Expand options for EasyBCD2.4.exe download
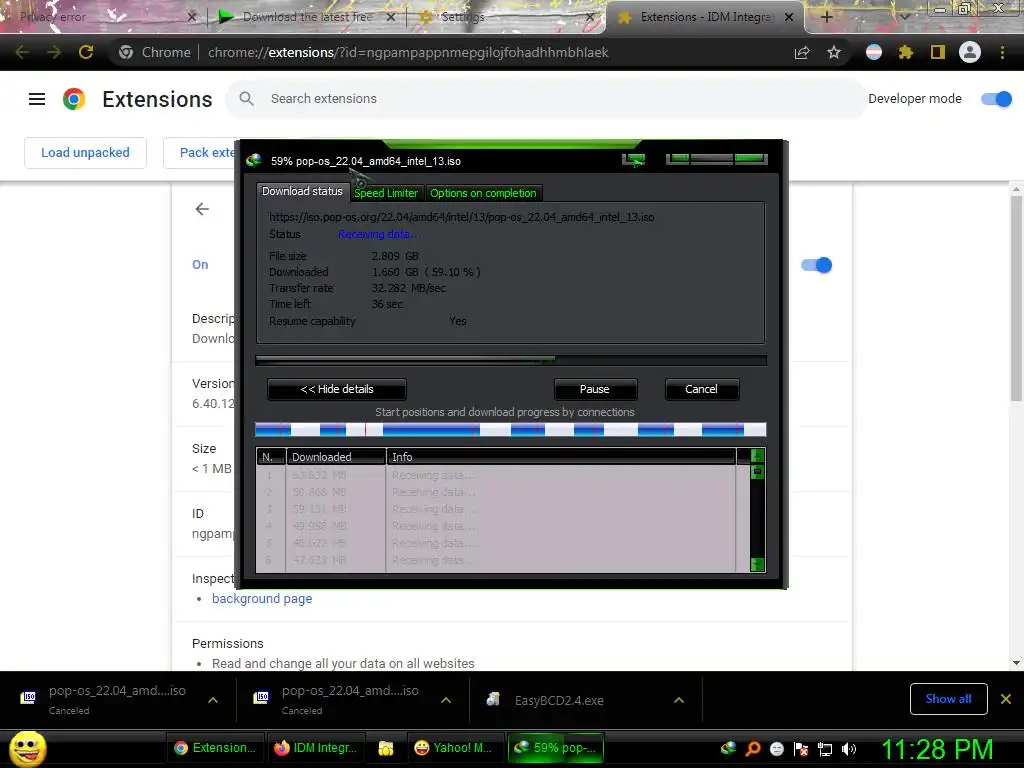This screenshot has width=1024, height=768. pos(679,700)
